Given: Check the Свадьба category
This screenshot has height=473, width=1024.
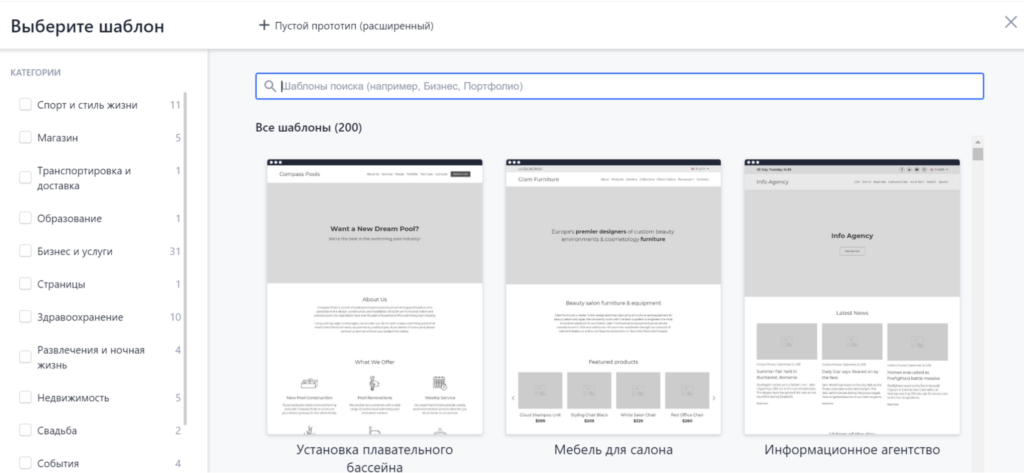Looking at the screenshot, I should click(26, 431).
